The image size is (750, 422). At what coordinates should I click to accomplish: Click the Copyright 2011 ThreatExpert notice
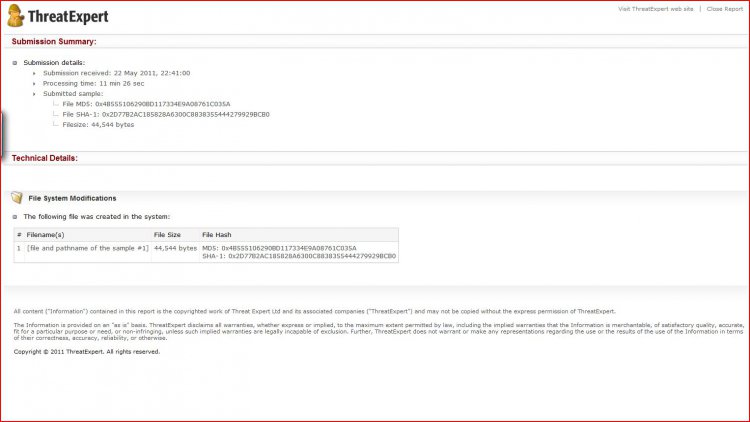tap(87, 352)
